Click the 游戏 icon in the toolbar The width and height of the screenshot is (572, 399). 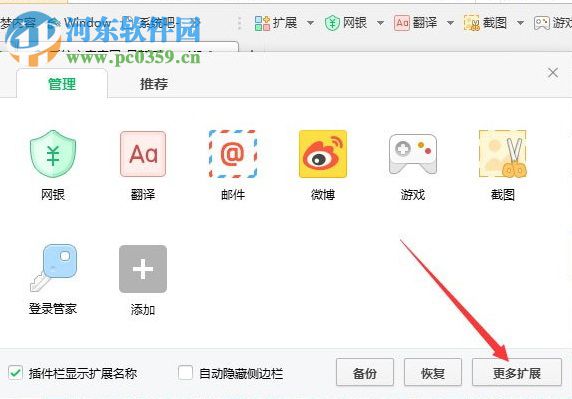pyautogui.click(x=541, y=23)
